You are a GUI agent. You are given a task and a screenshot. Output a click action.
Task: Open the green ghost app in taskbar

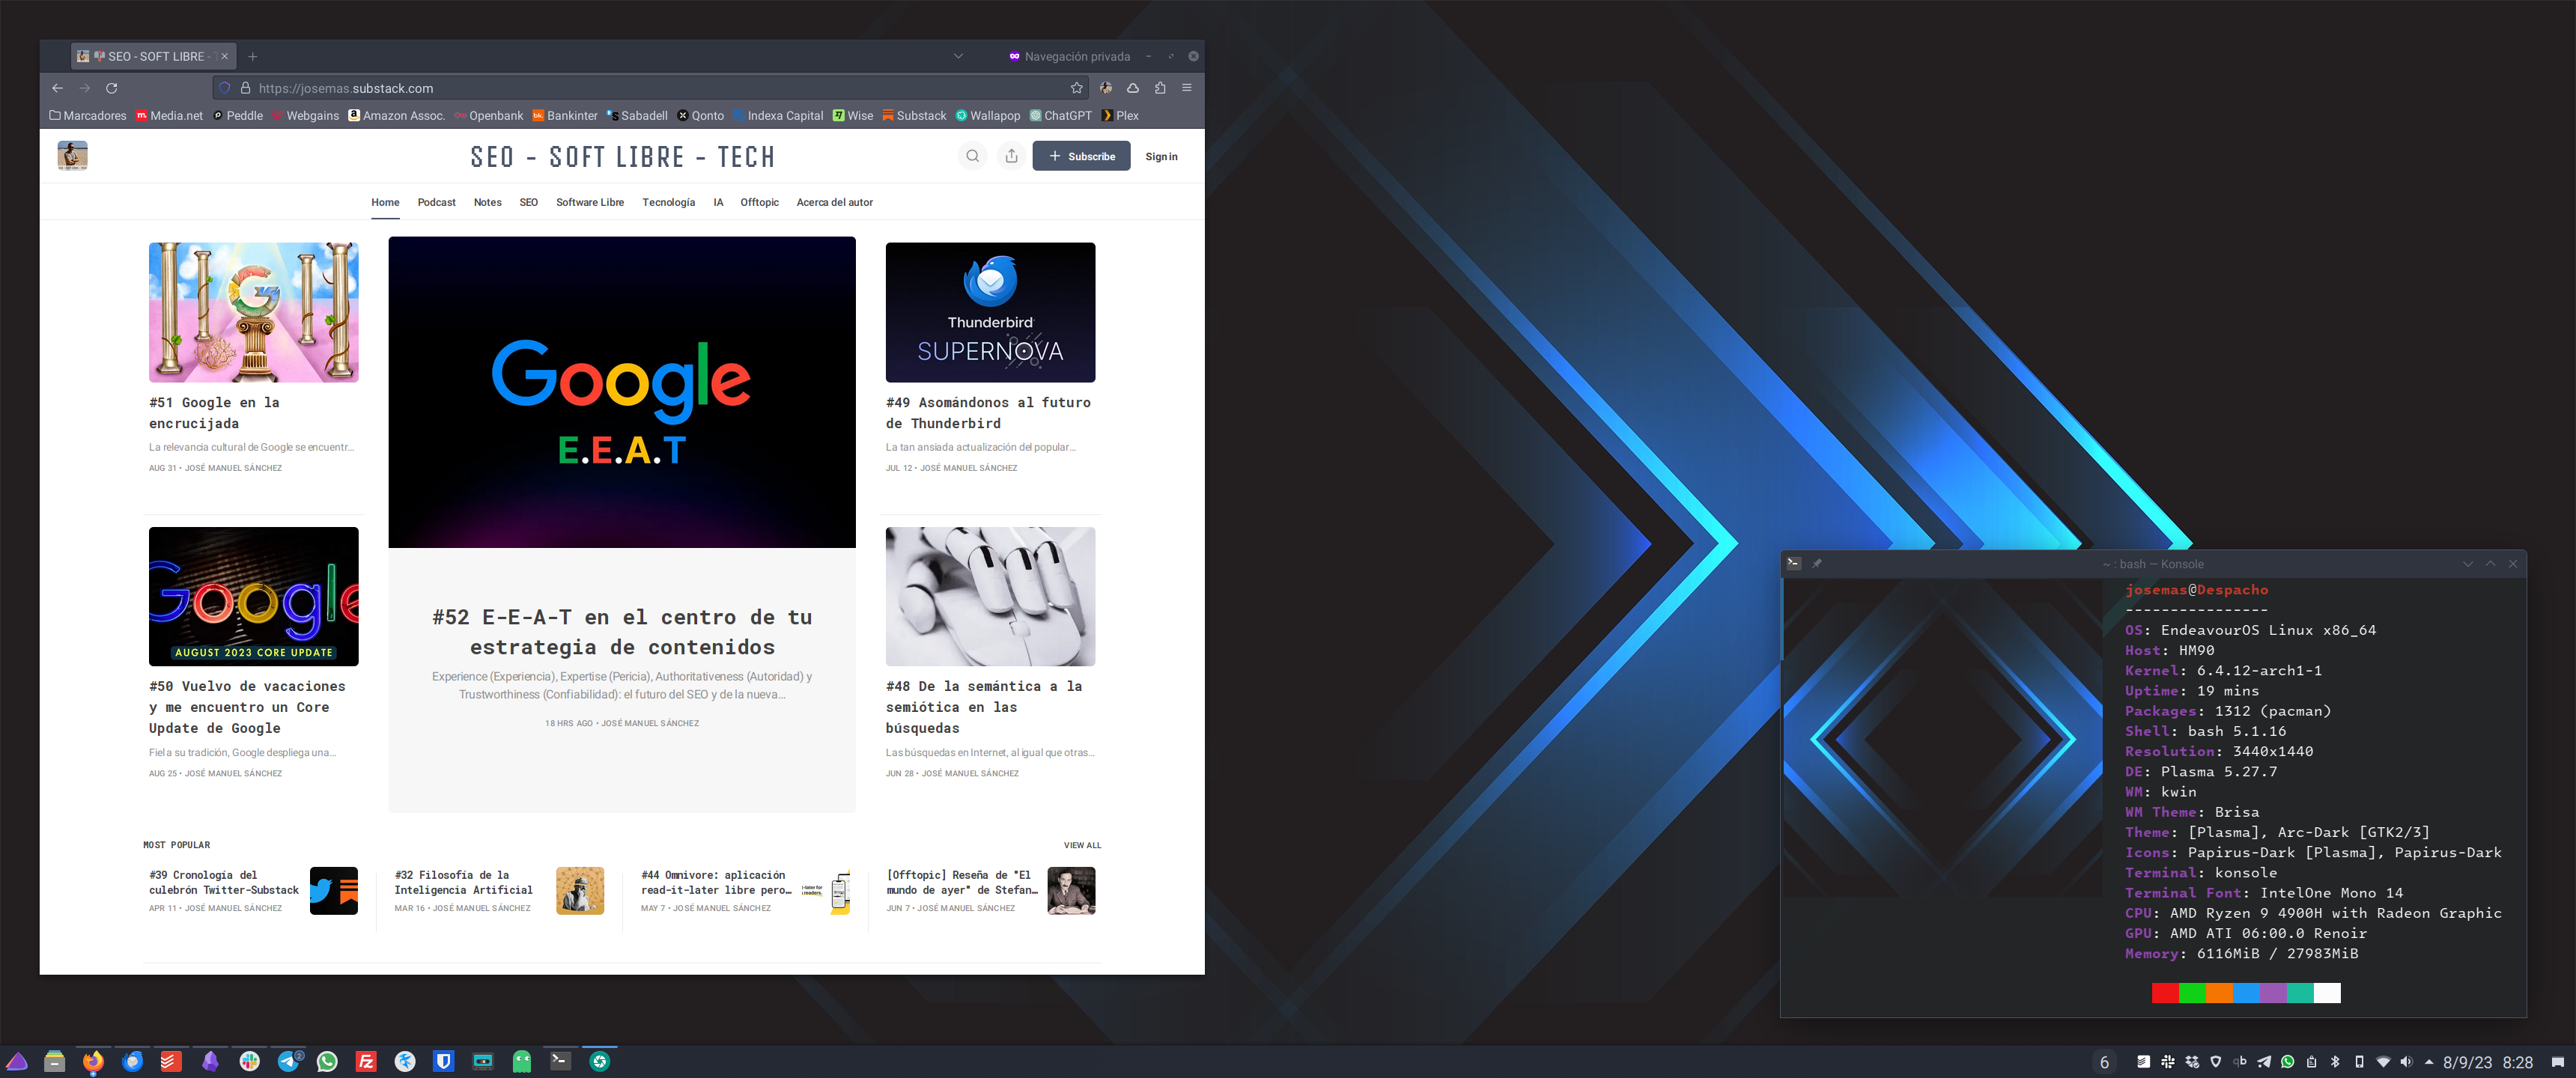click(522, 1061)
